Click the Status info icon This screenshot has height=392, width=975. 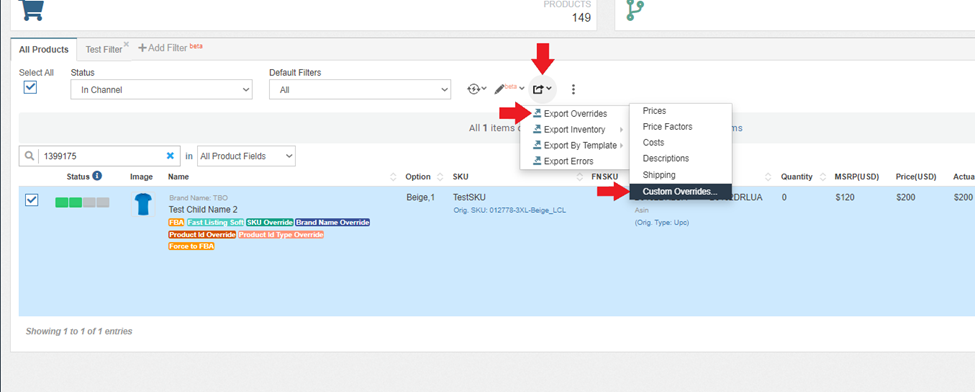pos(97,176)
